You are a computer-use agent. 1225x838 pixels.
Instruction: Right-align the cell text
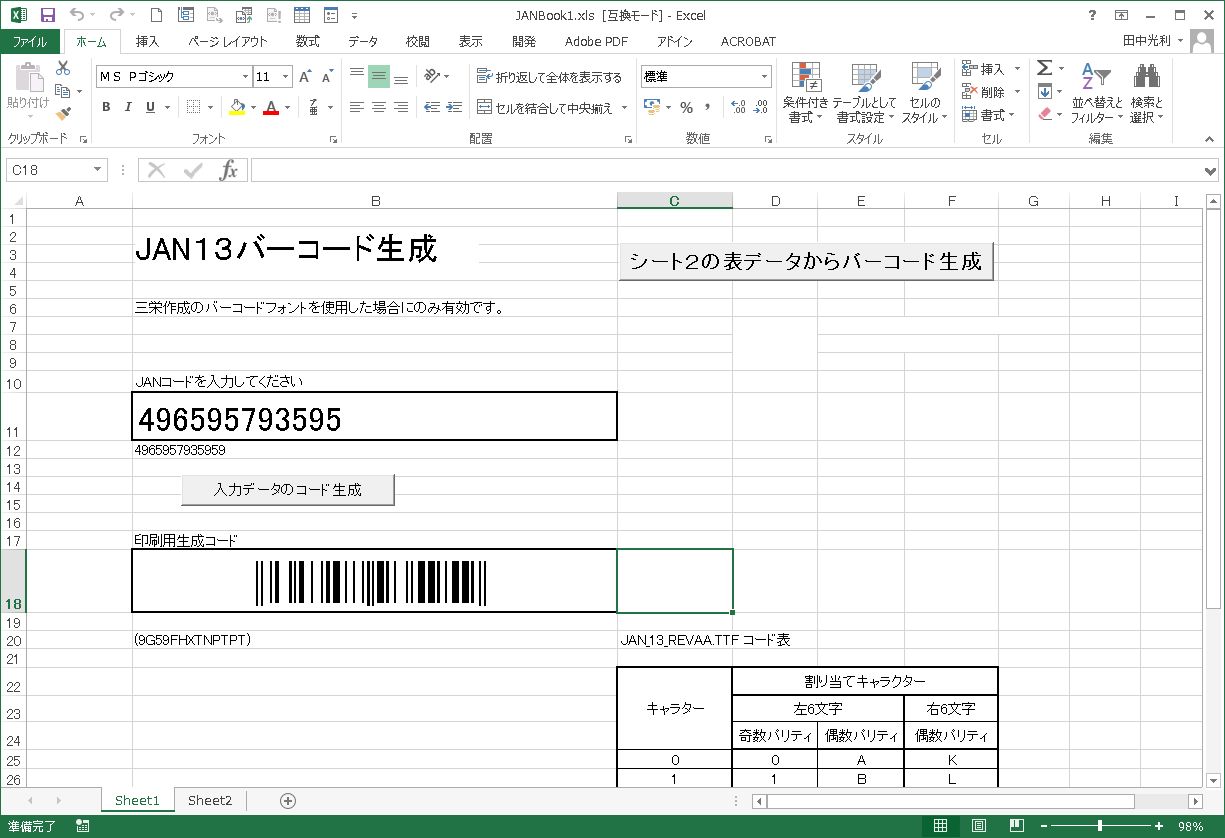(401, 107)
